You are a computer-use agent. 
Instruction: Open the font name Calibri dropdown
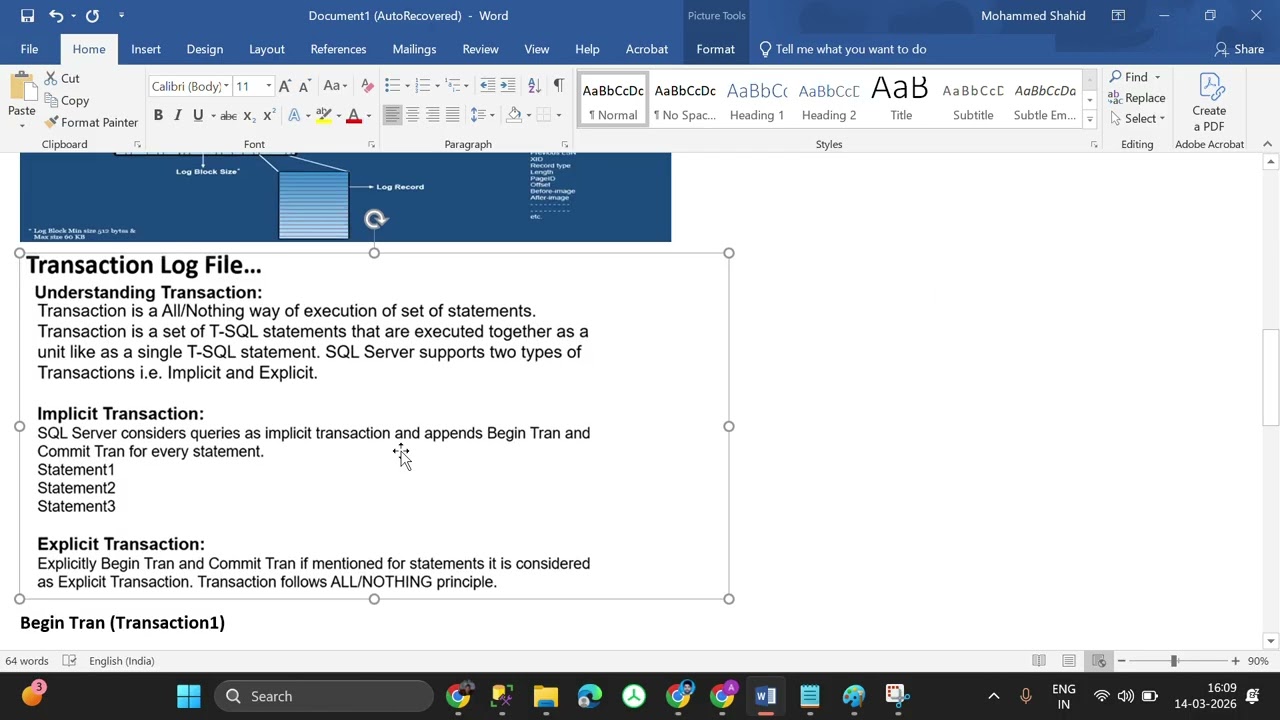point(226,86)
